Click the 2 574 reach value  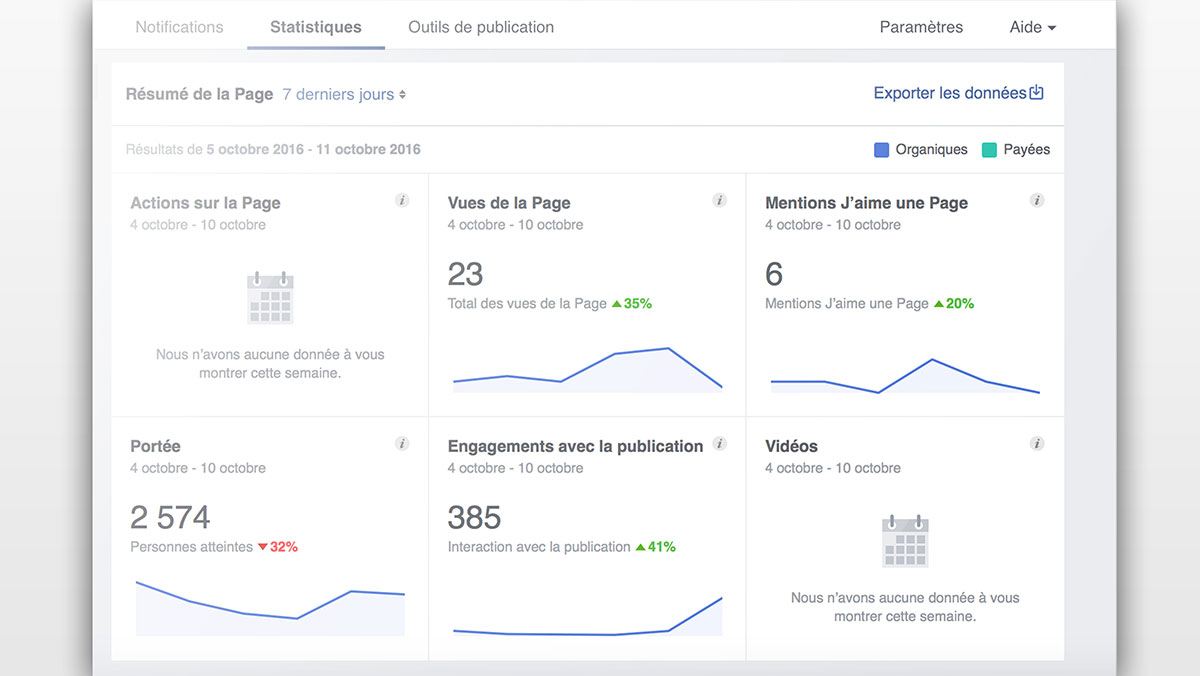tap(170, 517)
